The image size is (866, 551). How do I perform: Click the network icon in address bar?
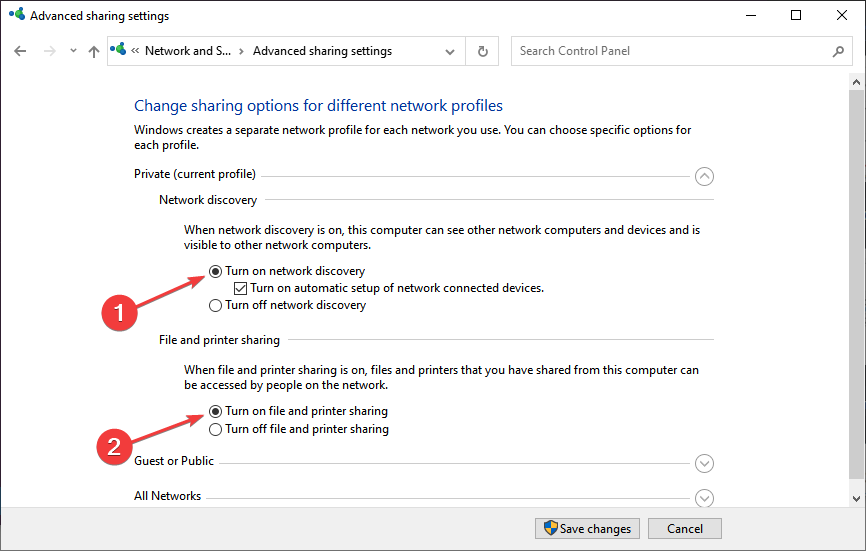pyautogui.click(x=118, y=50)
